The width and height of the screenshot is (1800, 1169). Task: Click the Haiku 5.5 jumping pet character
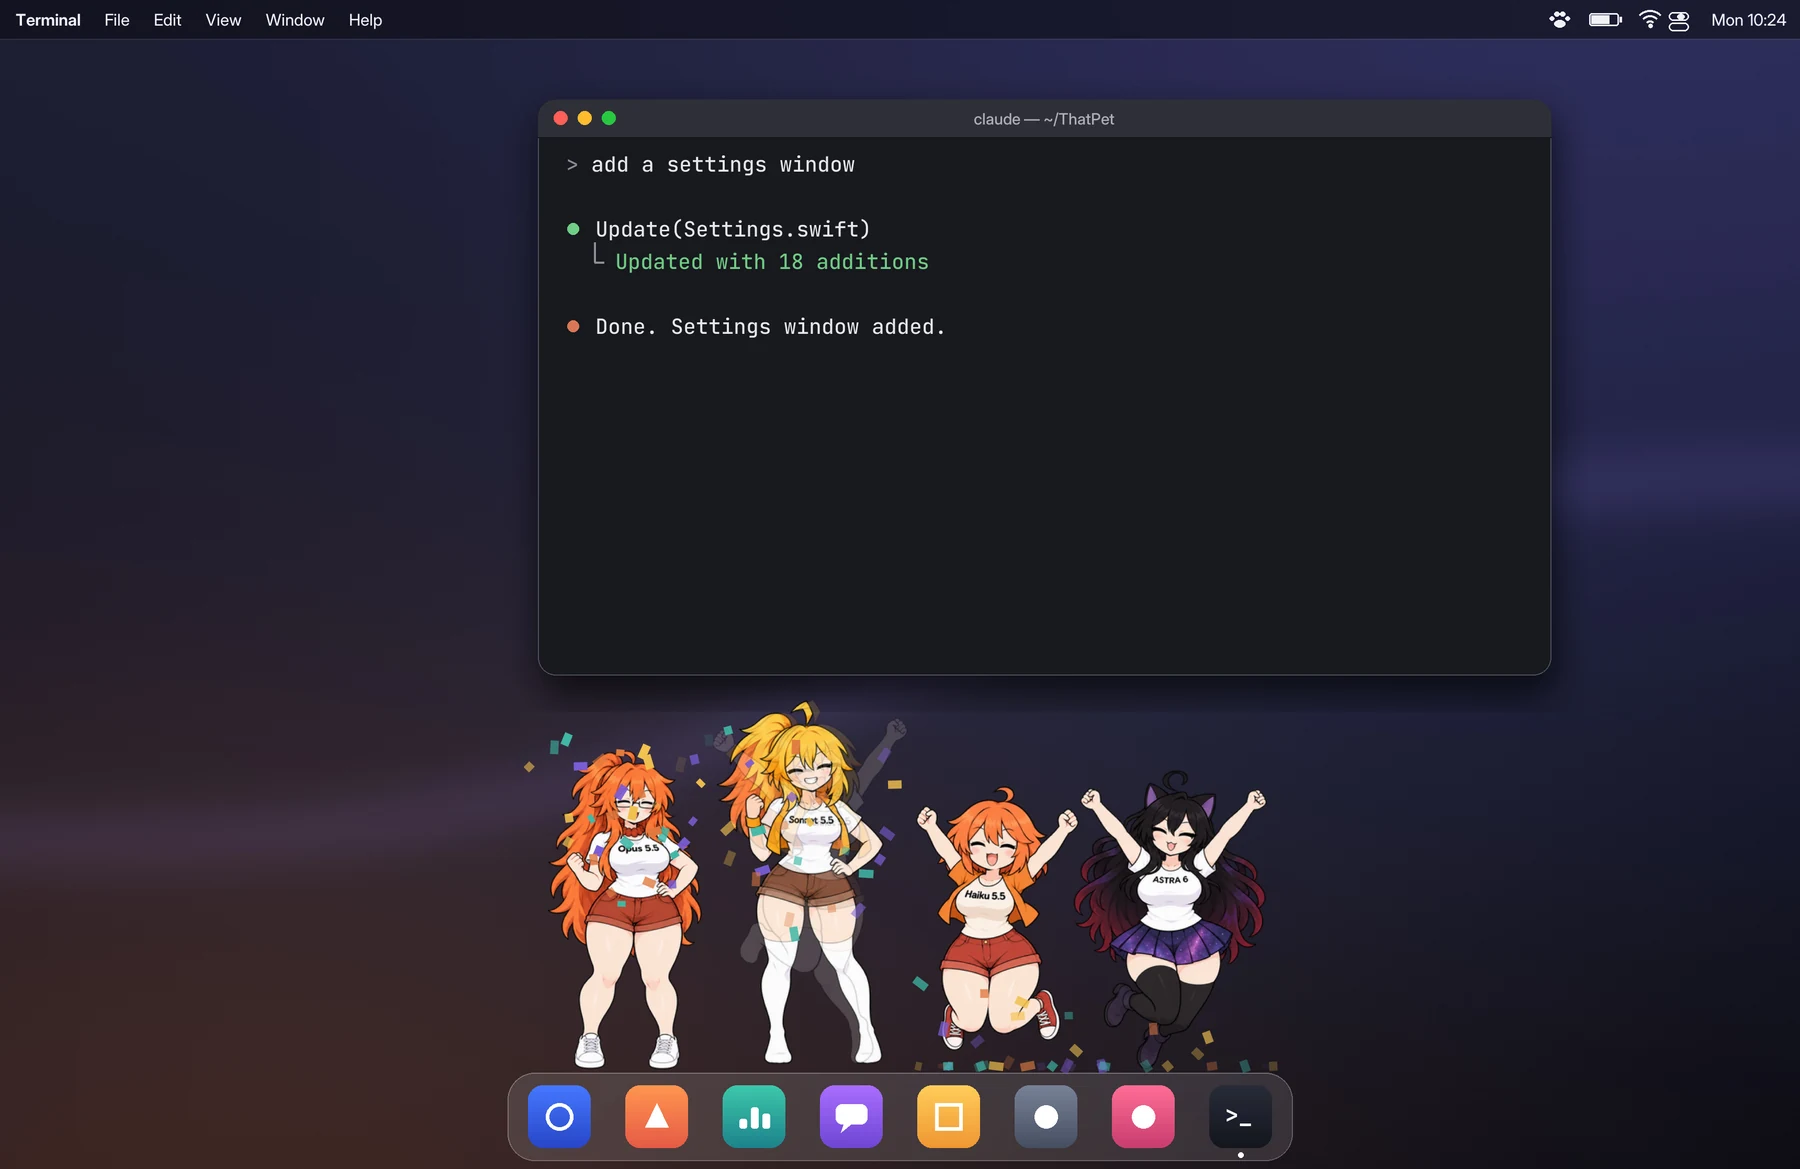click(994, 918)
